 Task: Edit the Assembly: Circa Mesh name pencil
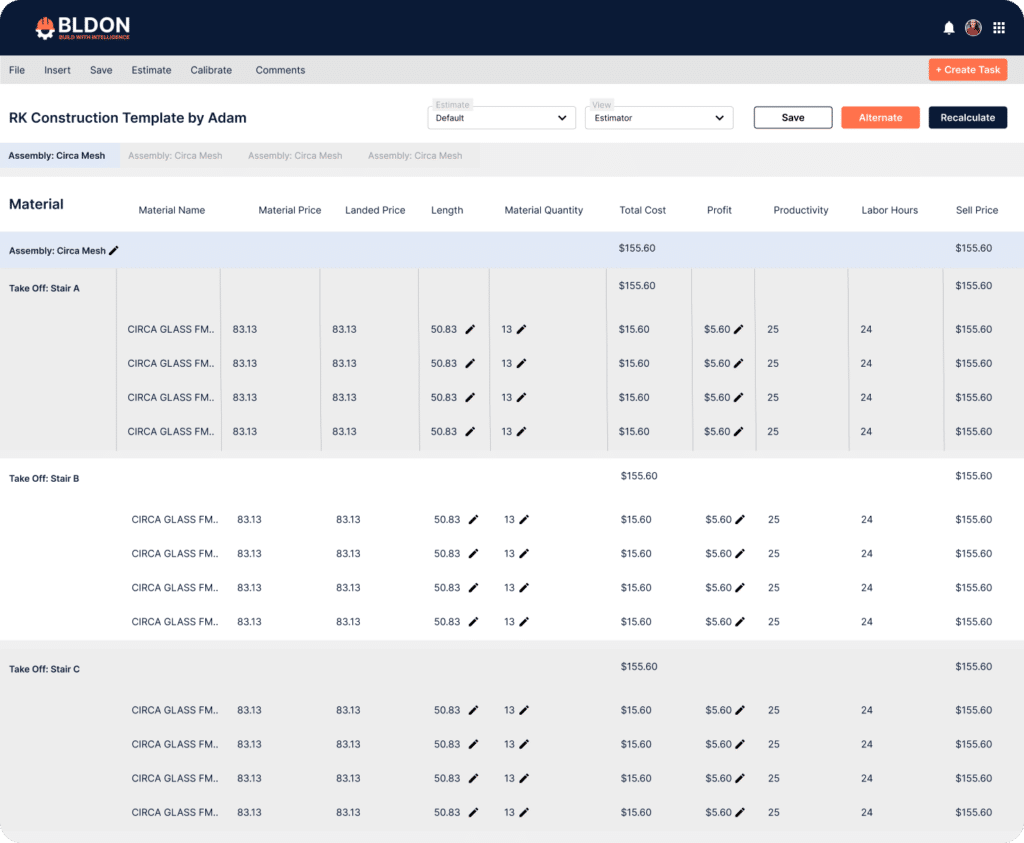click(x=114, y=251)
